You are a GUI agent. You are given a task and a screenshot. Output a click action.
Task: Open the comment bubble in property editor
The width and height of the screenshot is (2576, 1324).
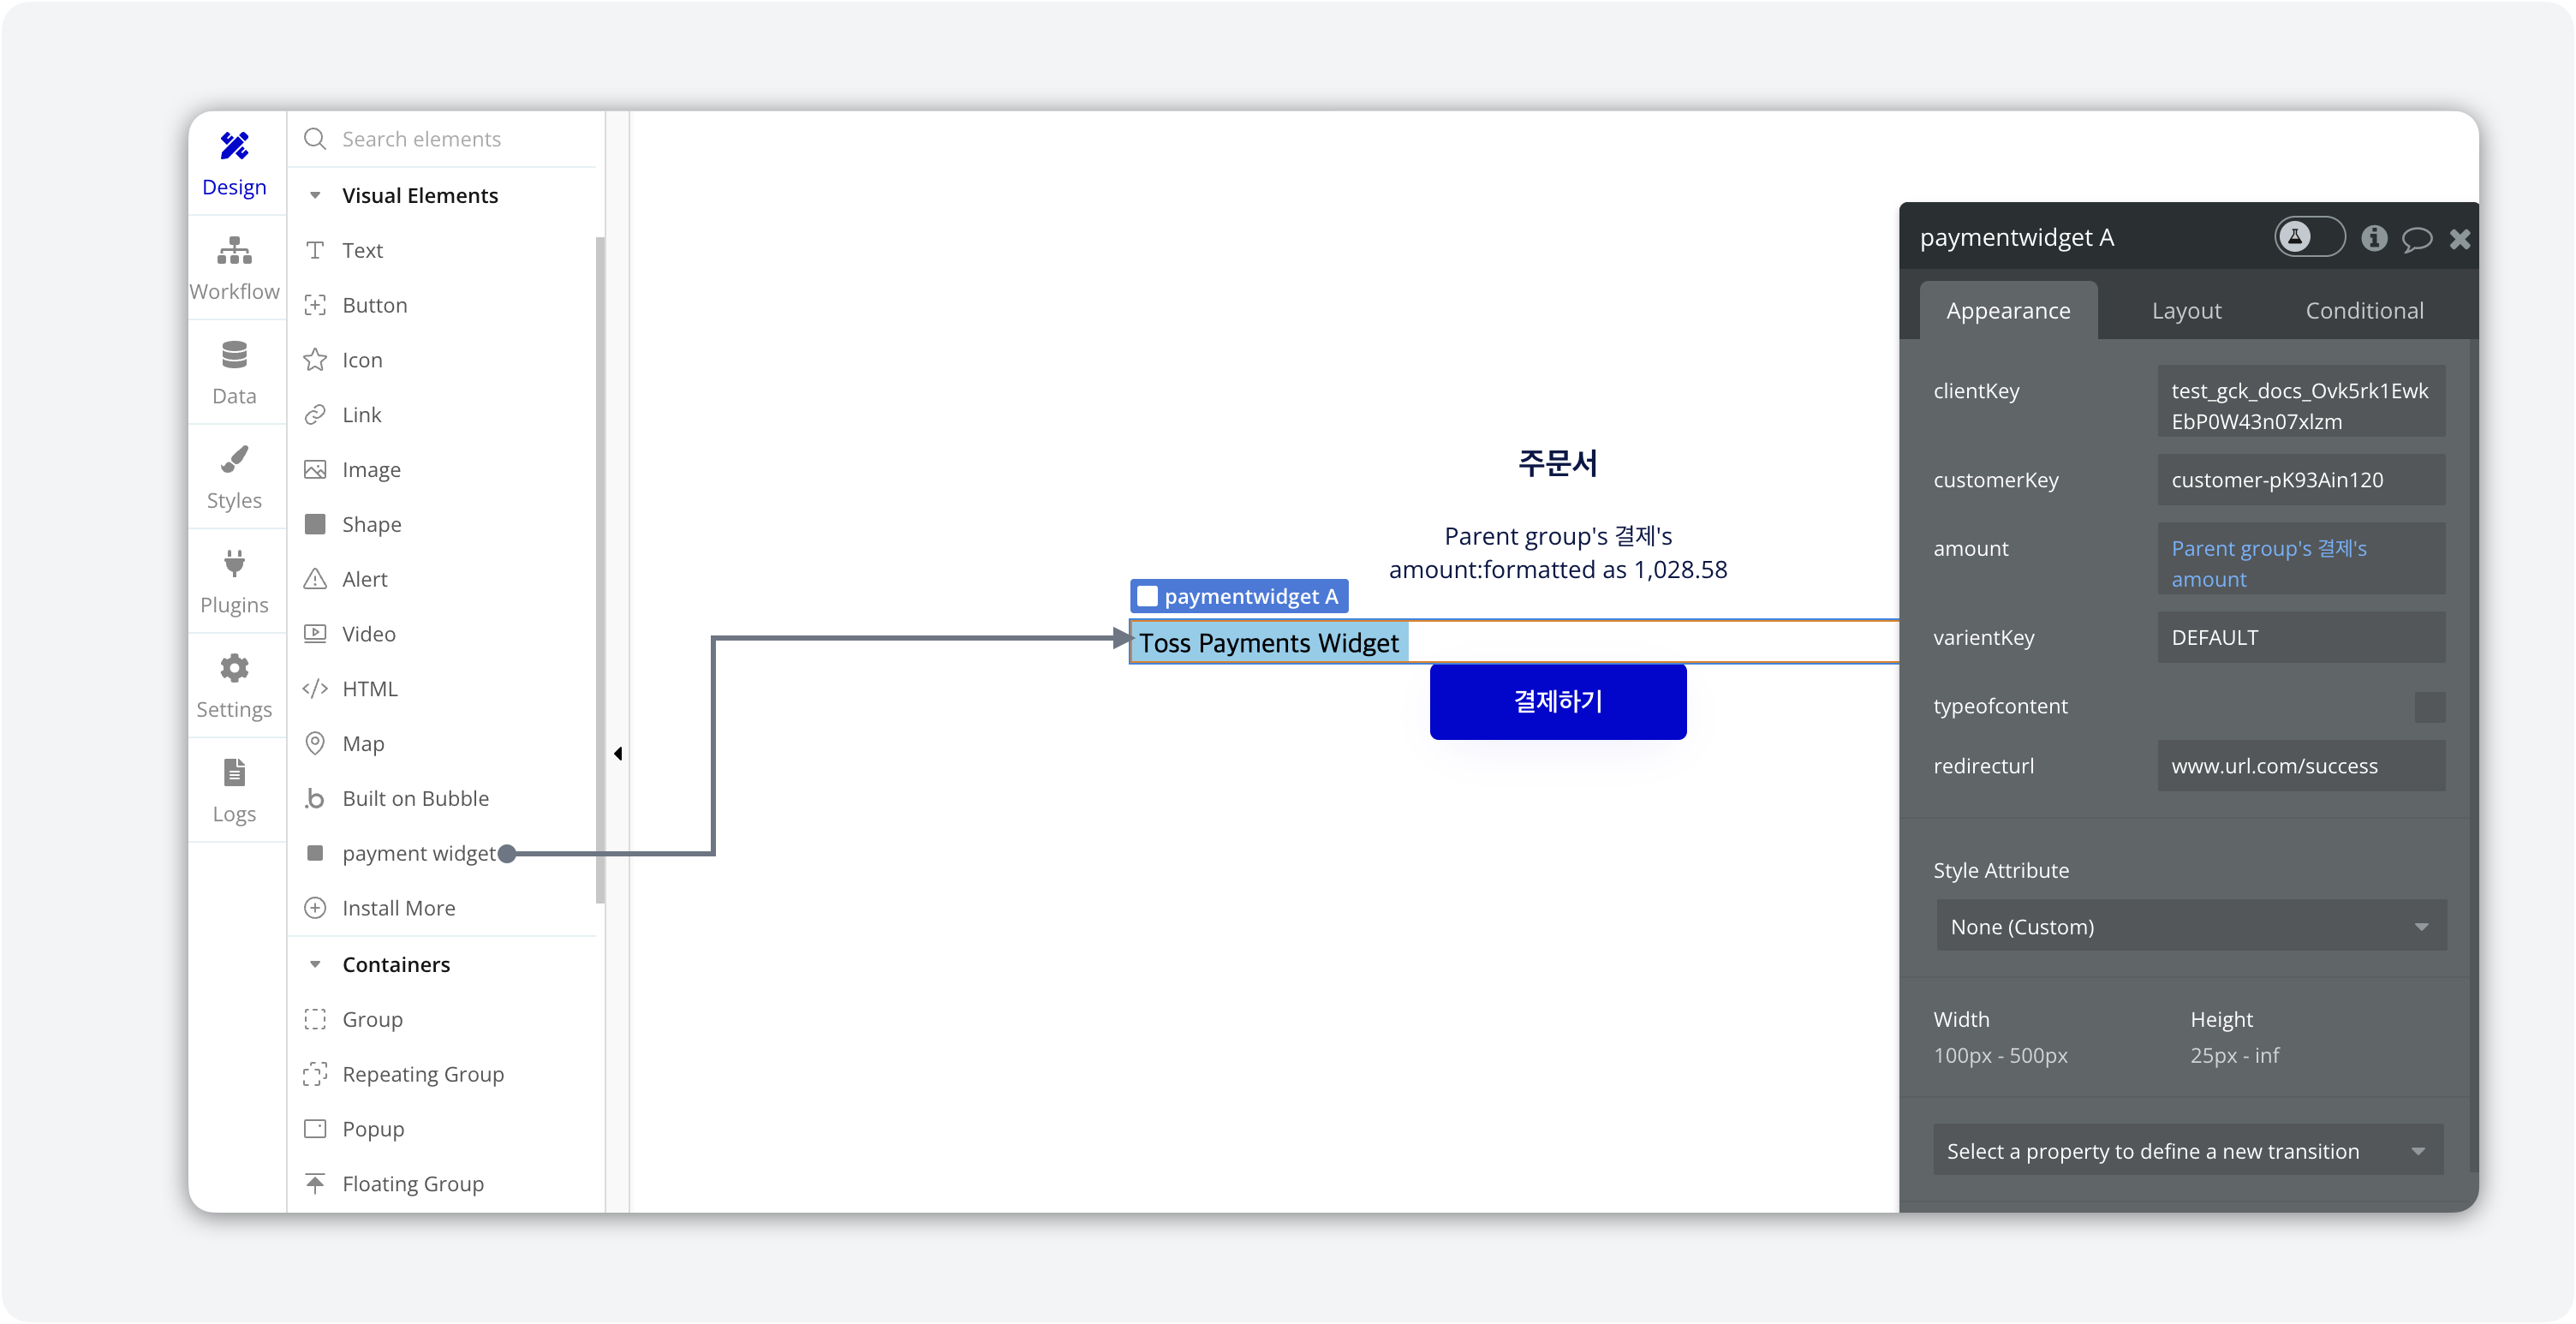tap(2417, 239)
